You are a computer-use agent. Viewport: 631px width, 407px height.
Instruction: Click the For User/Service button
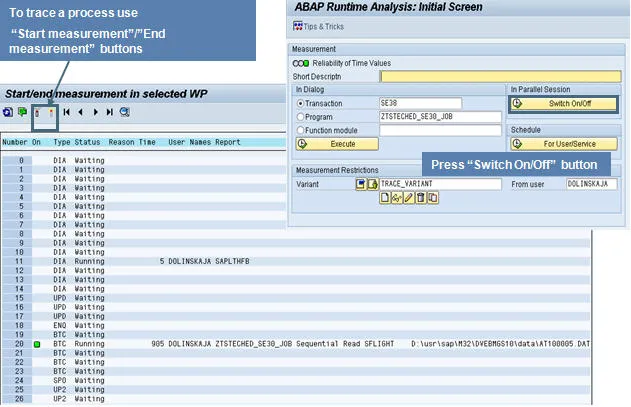coord(563,144)
